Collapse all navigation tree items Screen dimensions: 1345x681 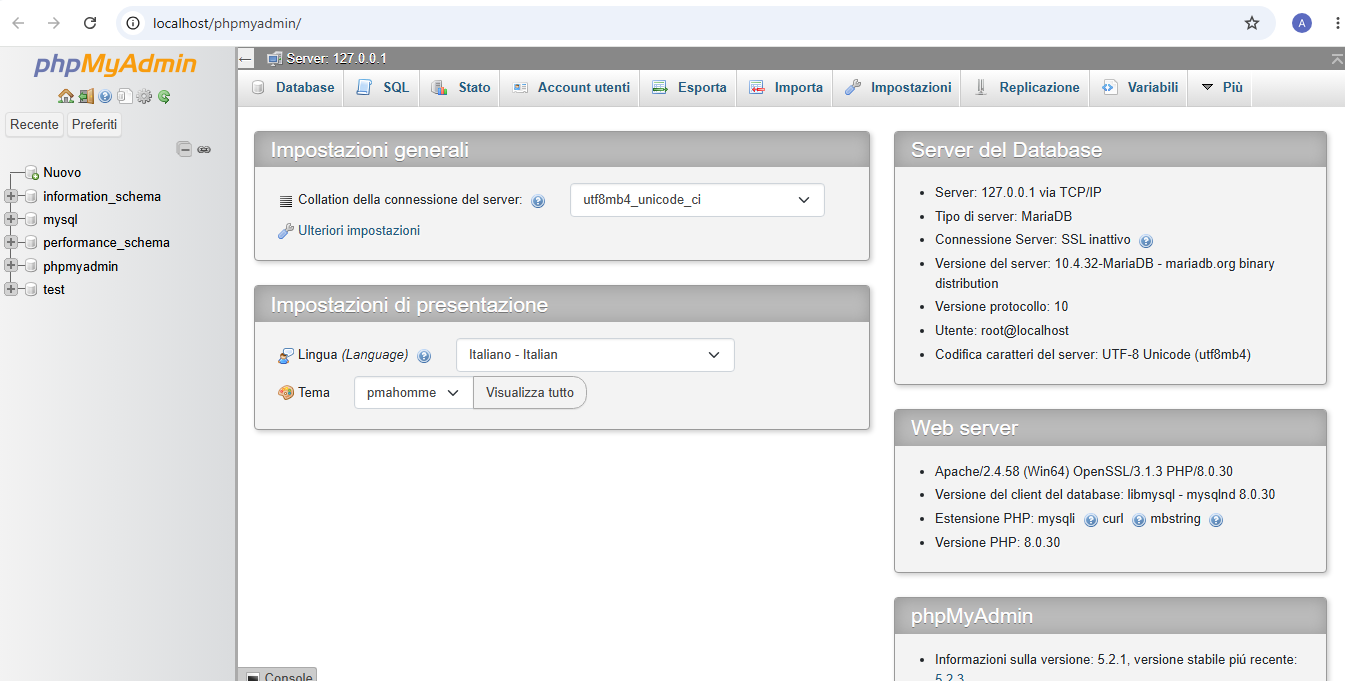tap(184, 149)
